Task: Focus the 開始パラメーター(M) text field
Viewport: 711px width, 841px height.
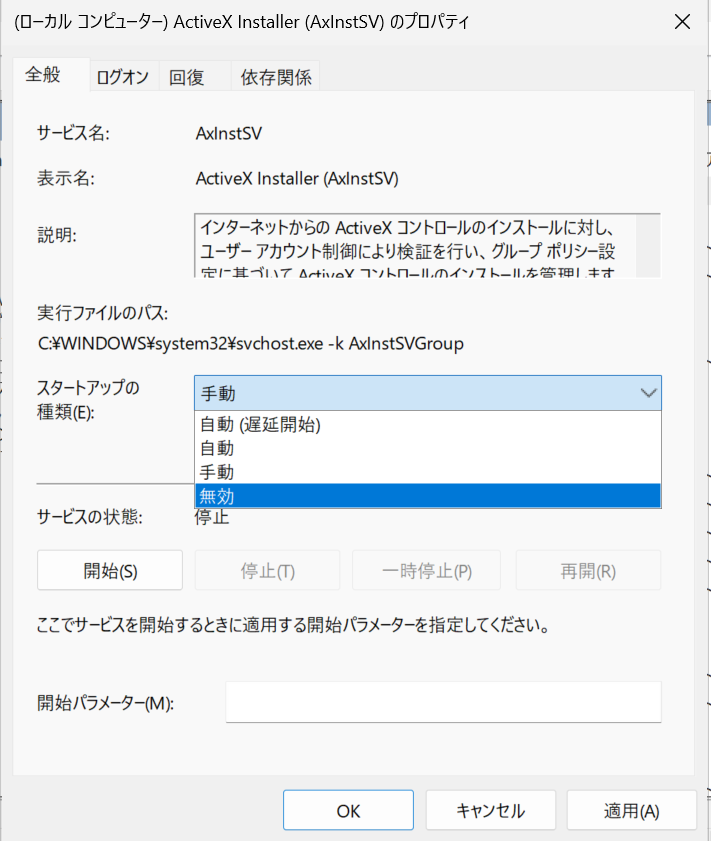Action: pos(443,702)
